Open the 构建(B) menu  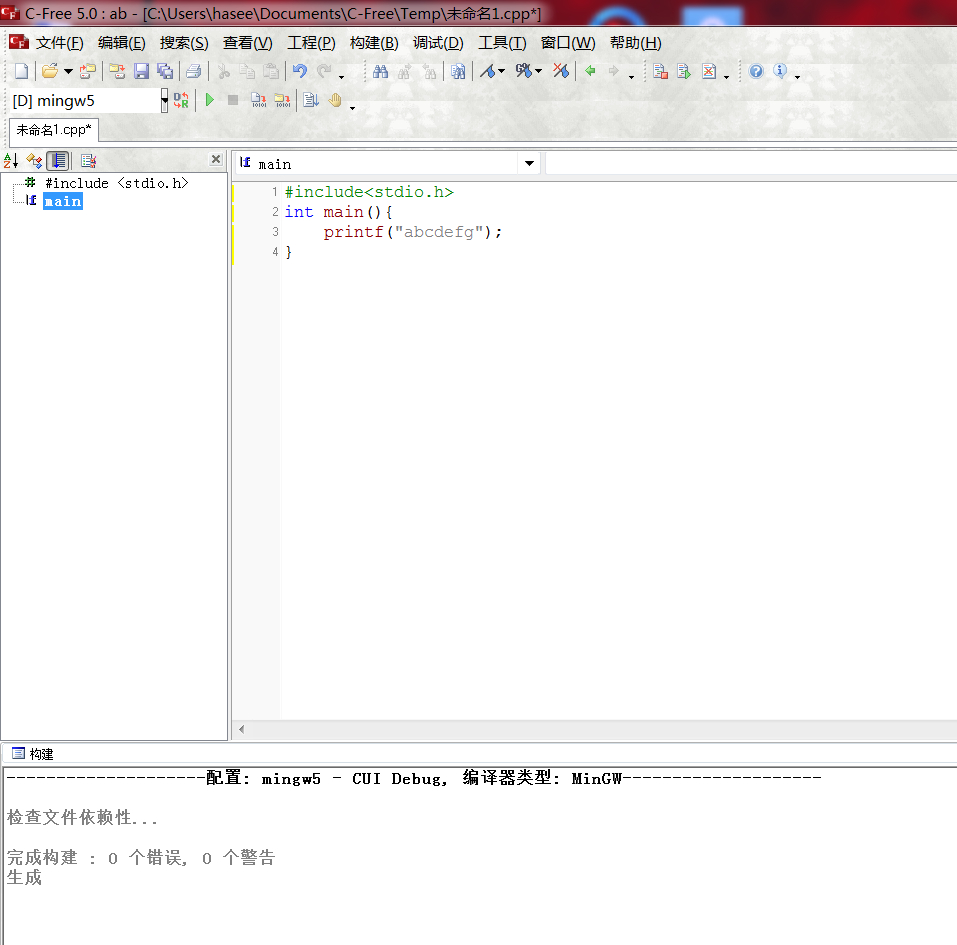click(374, 43)
